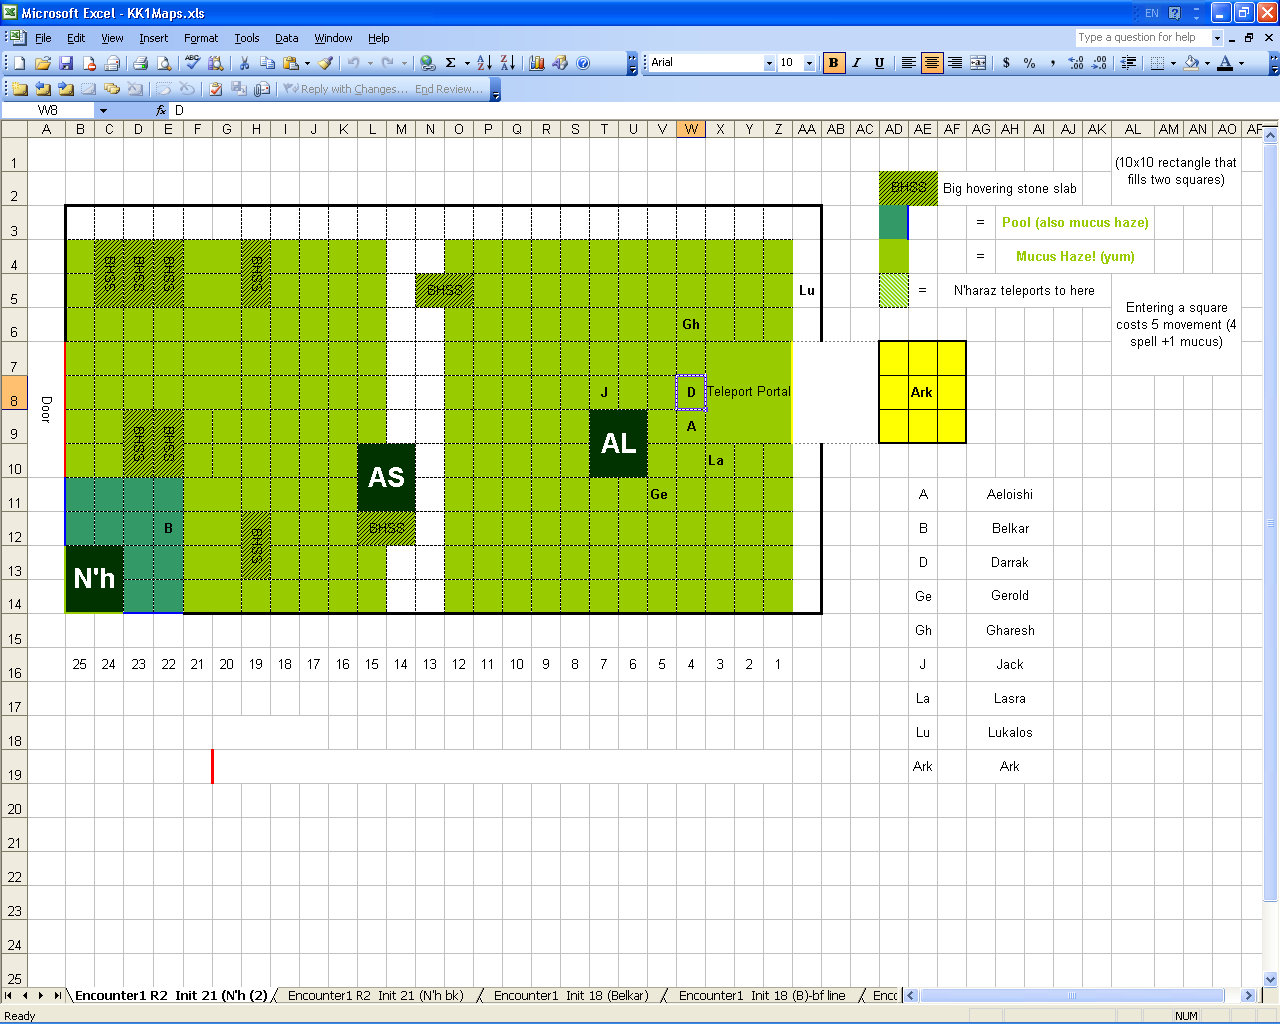Toggle Bold formatting
The image size is (1280, 1024).
coord(833,63)
